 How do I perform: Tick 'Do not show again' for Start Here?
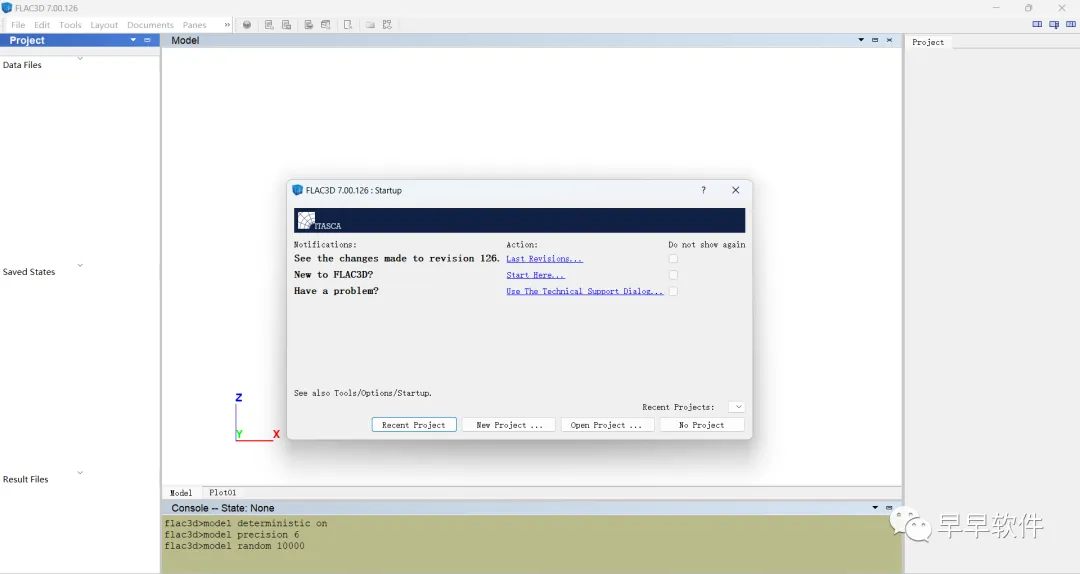tap(673, 275)
